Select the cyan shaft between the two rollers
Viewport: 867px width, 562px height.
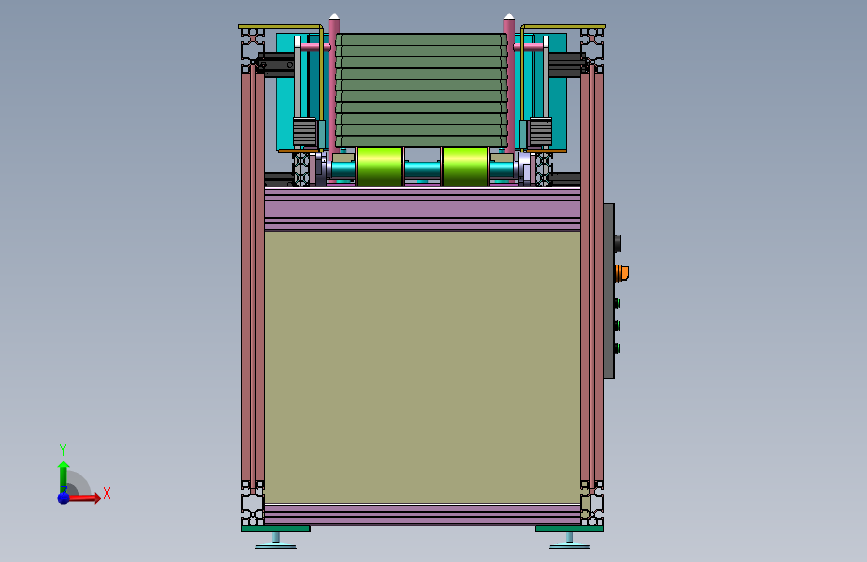tap(422, 170)
